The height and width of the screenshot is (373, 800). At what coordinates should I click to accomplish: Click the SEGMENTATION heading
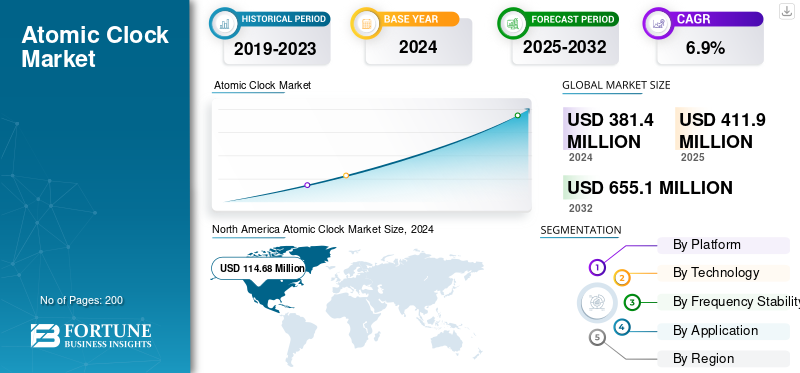tap(581, 230)
